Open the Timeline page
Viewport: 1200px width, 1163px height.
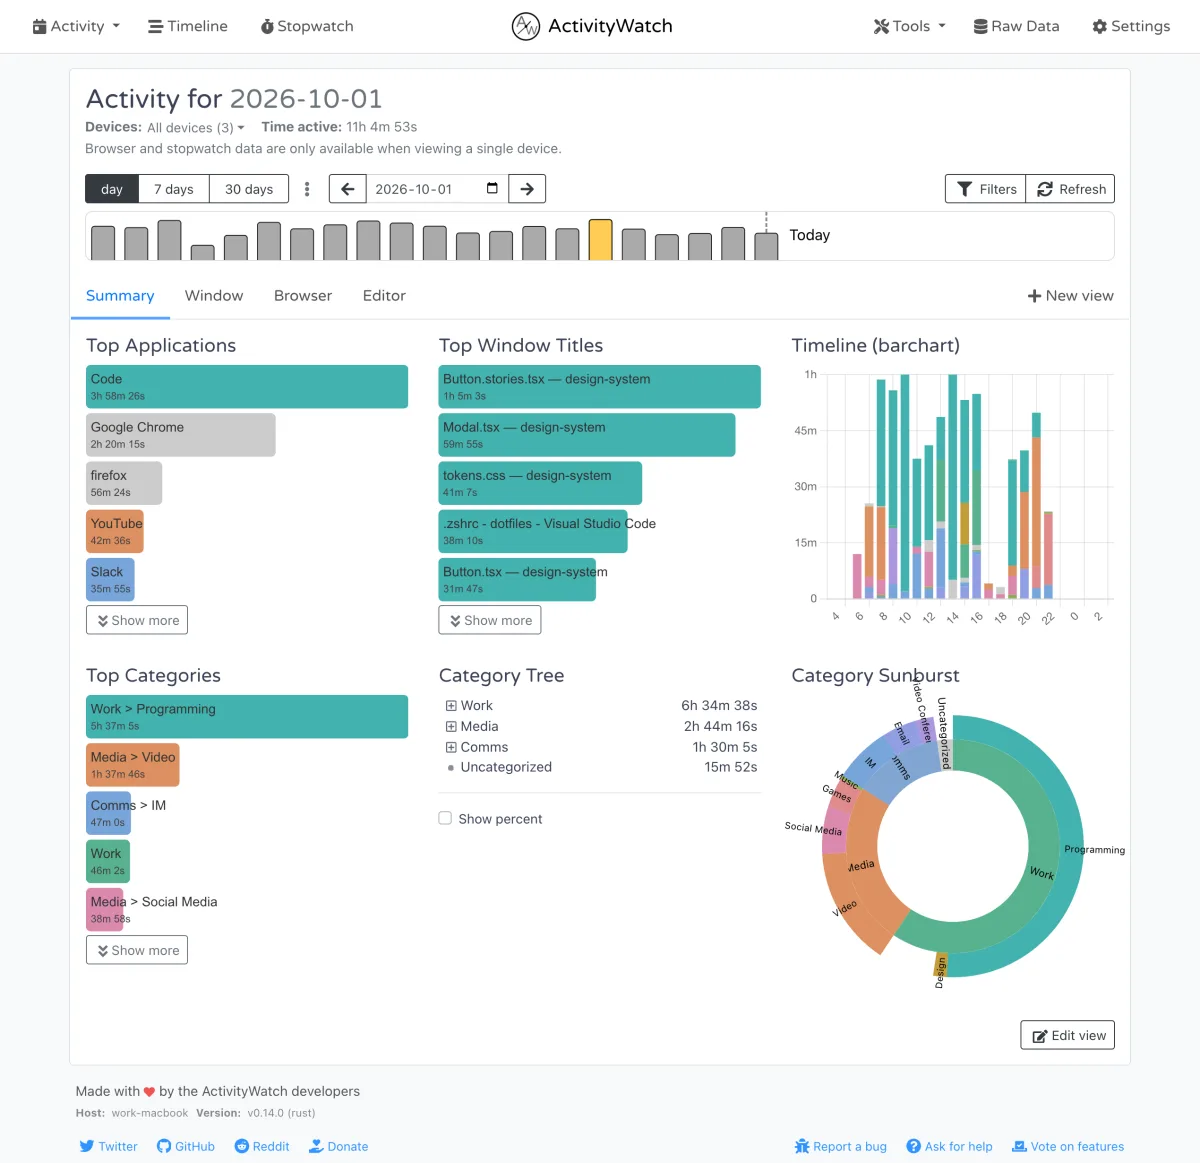(188, 26)
